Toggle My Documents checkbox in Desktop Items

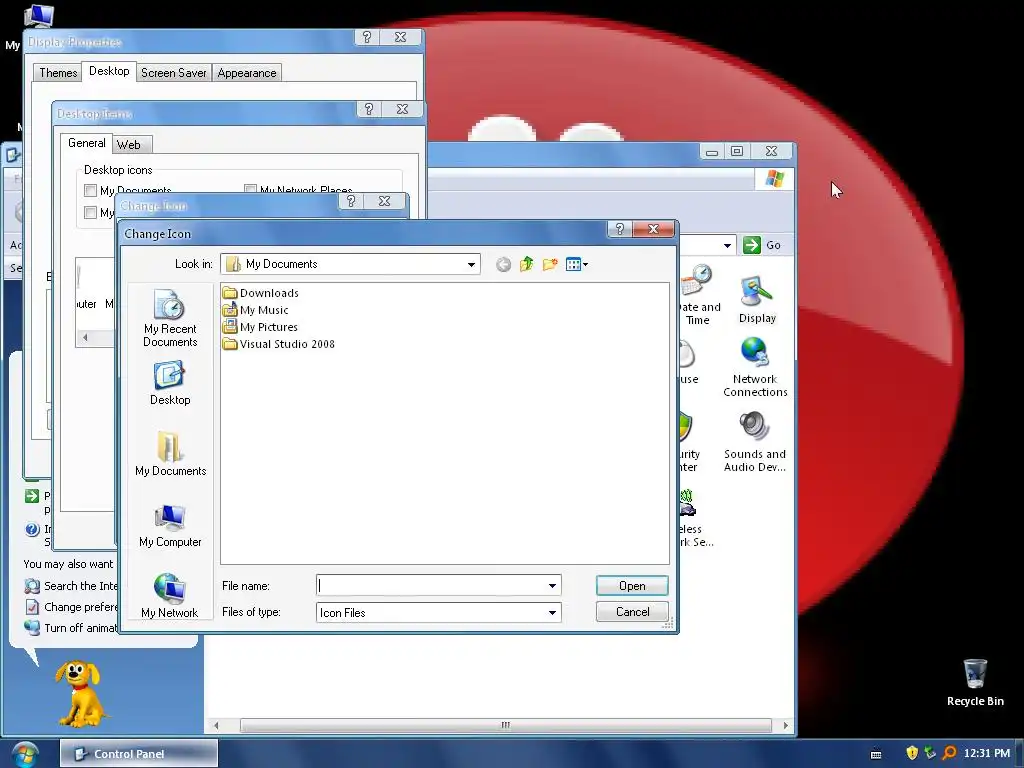pos(90,191)
